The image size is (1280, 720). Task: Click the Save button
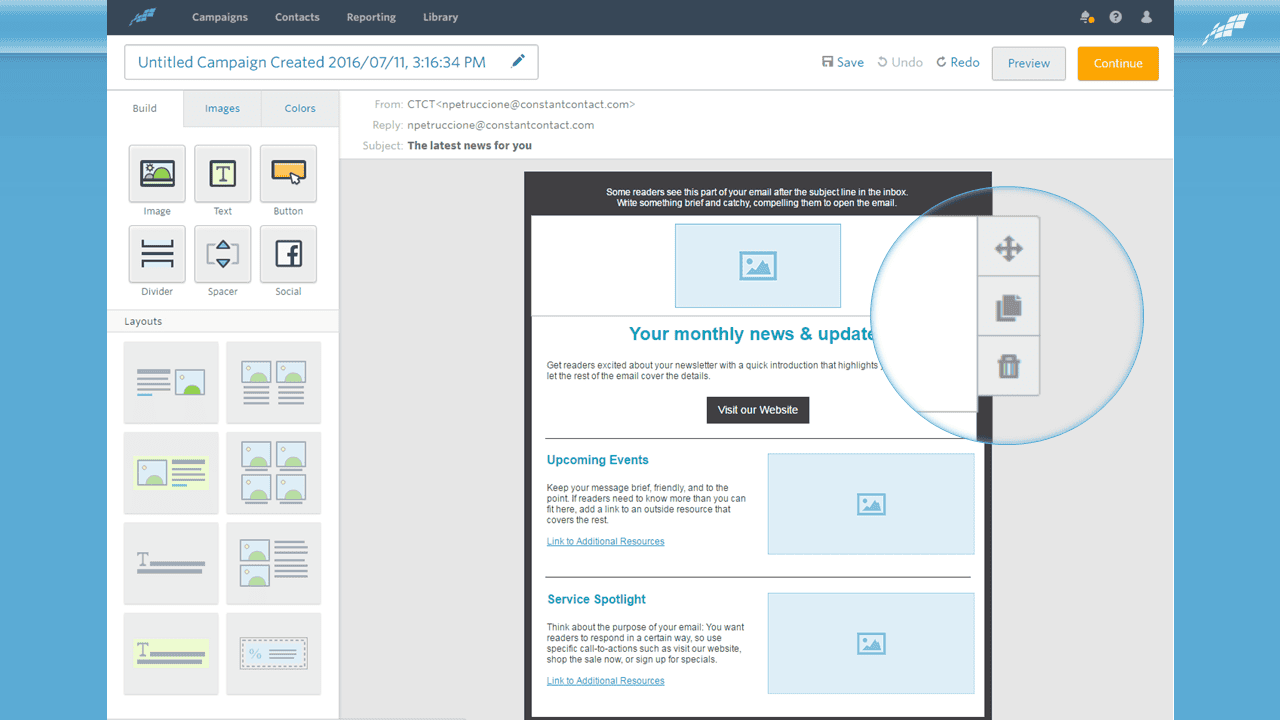[x=843, y=62]
